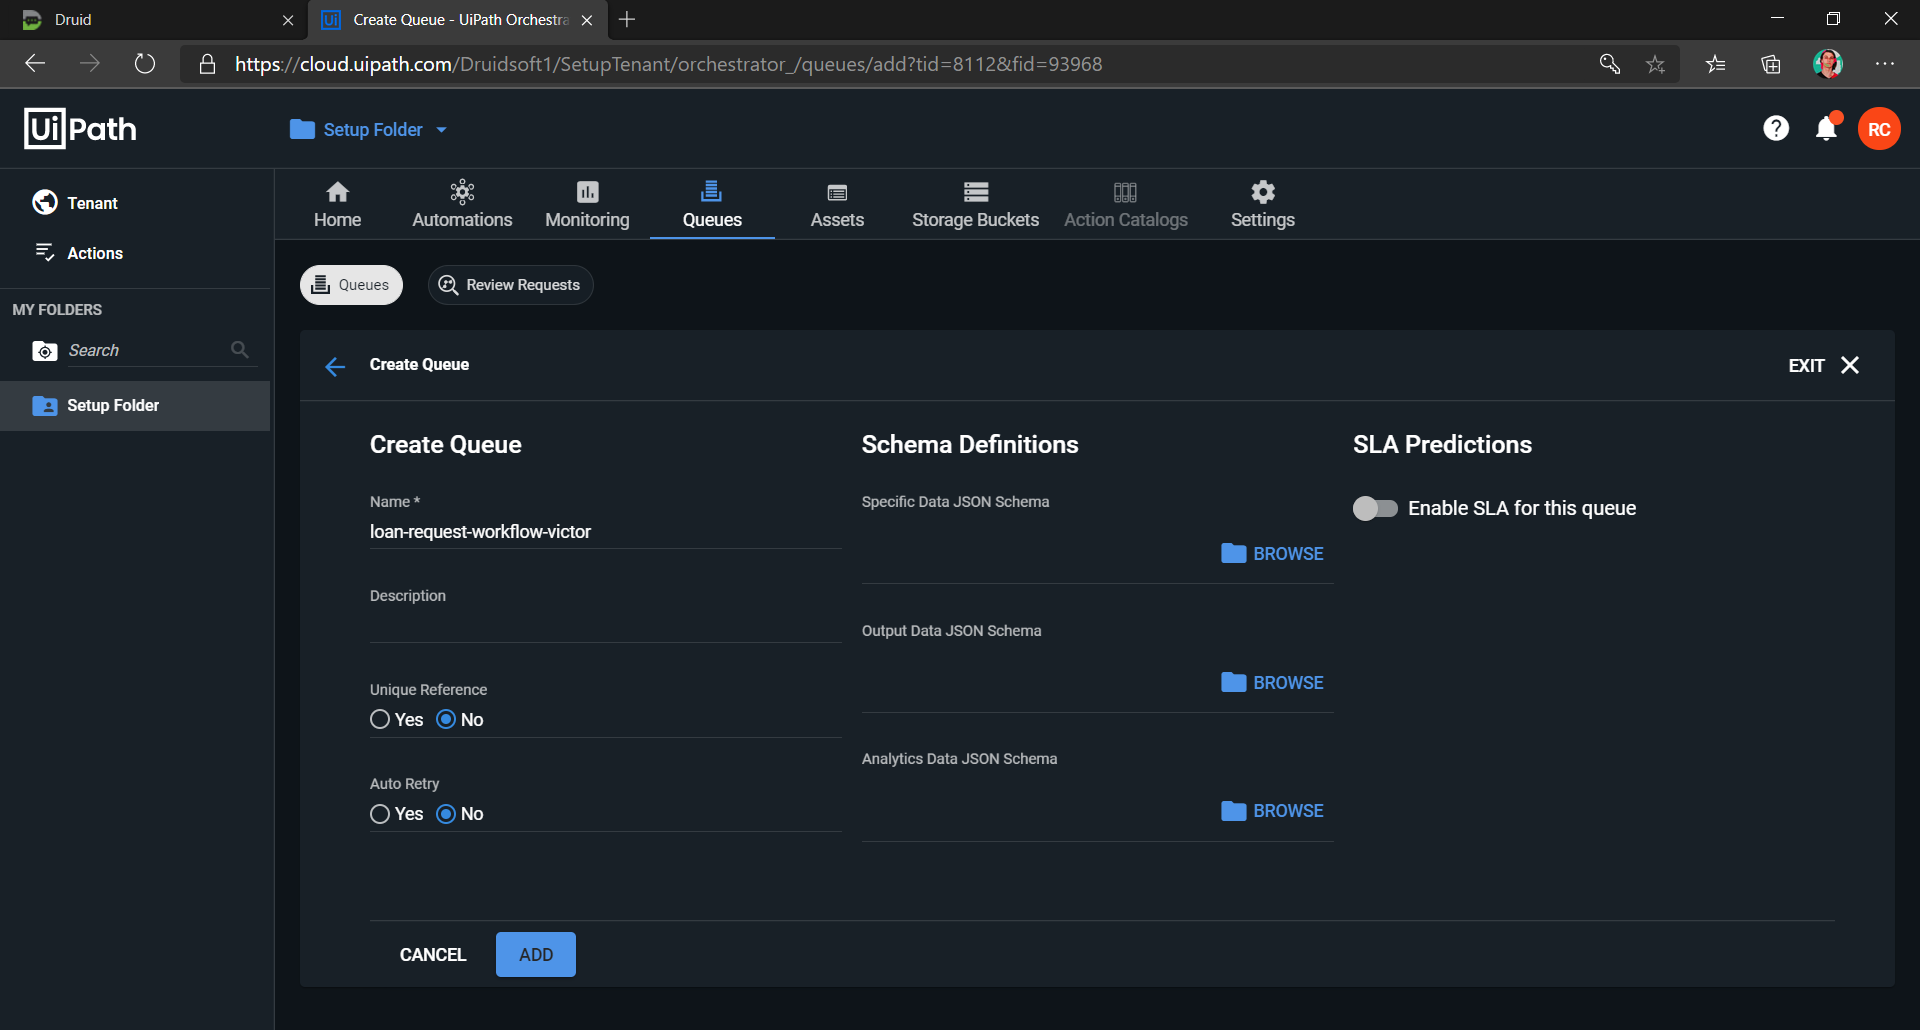
Task: Open the Queues tab
Action: [712, 204]
